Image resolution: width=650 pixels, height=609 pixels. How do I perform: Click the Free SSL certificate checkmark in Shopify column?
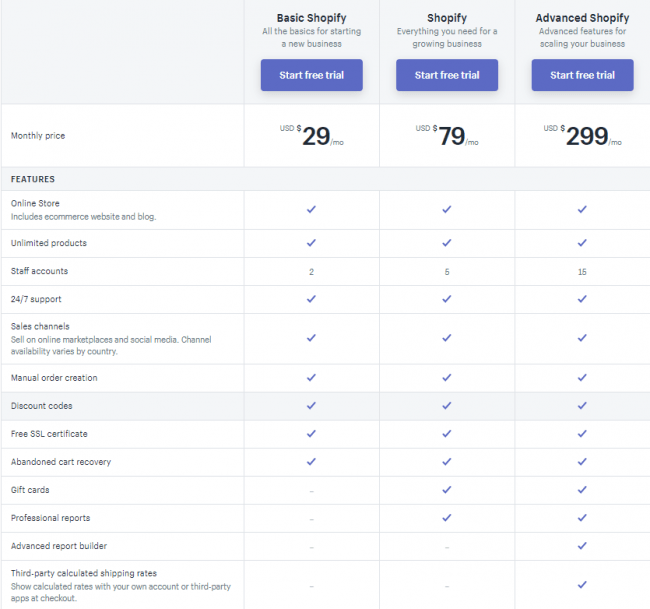point(447,434)
